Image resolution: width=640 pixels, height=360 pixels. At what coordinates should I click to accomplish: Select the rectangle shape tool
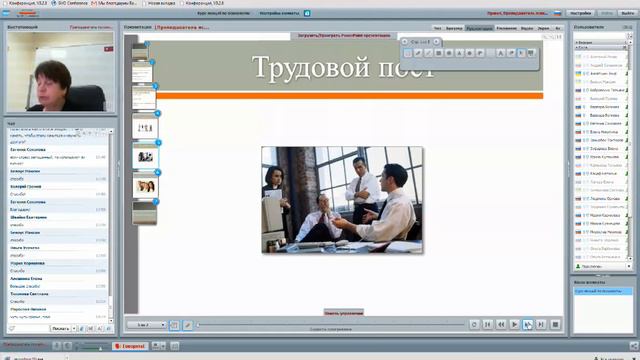pos(438,53)
